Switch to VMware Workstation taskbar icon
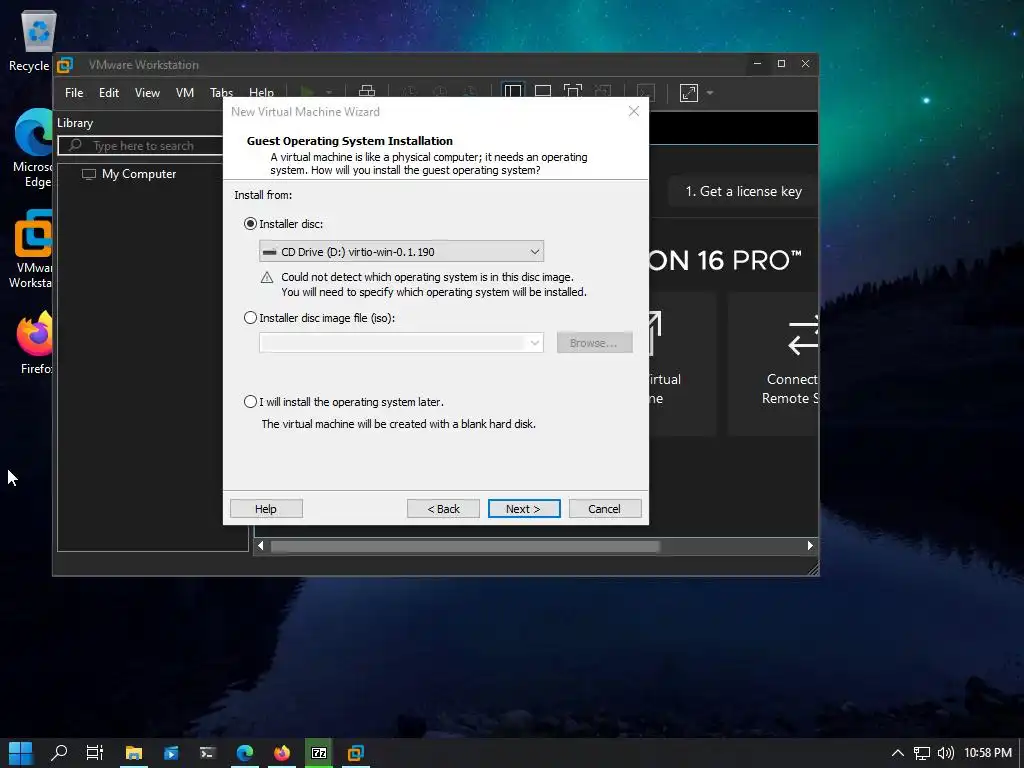Image resolution: width=1024 pixels, height=768 pixels. (356, 753)
